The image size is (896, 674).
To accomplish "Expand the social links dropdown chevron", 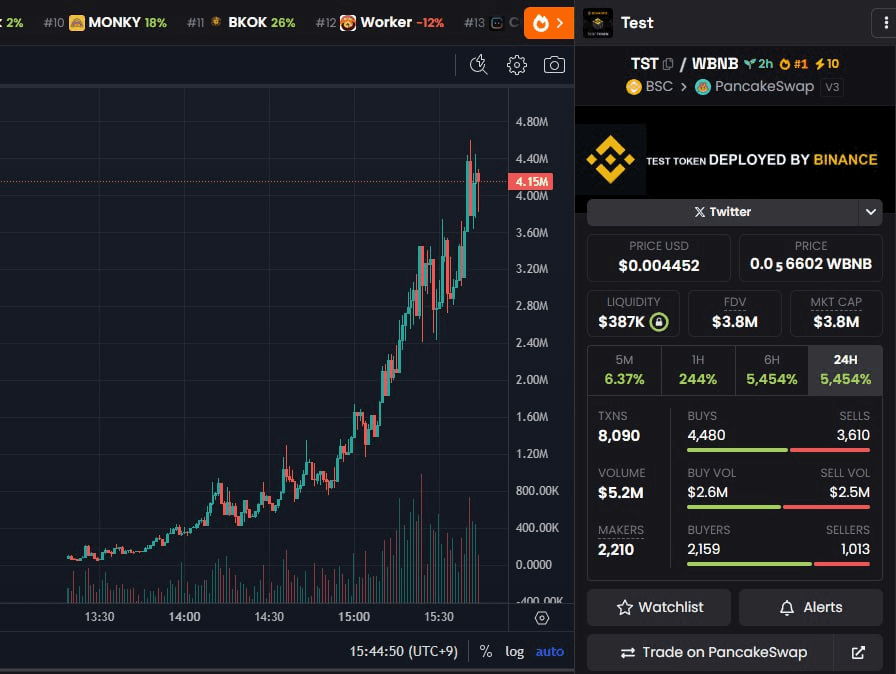I will tap(870, 212).
